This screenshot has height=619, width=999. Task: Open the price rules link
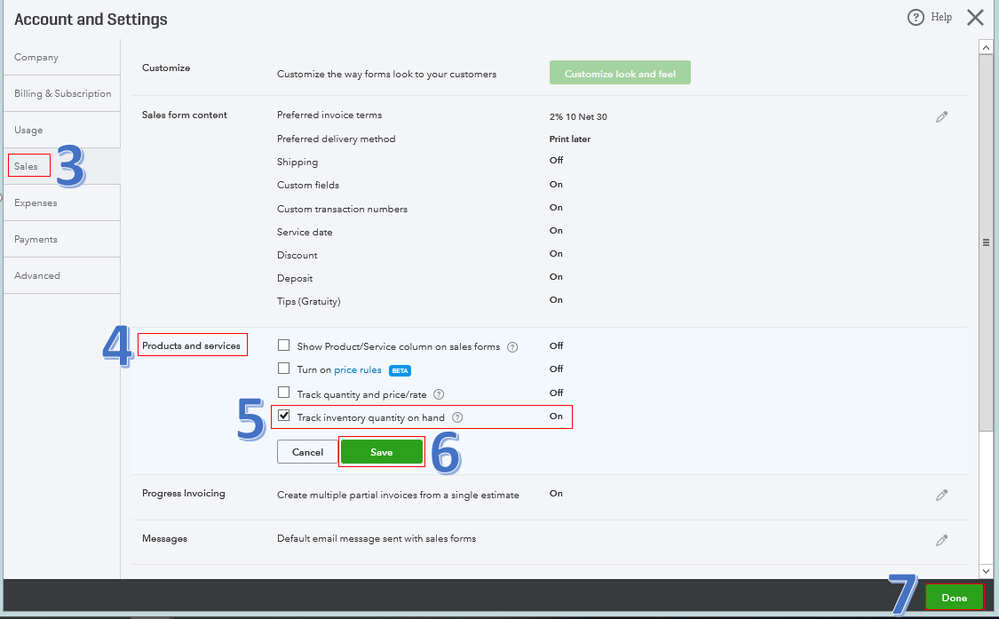coord(357,369)
